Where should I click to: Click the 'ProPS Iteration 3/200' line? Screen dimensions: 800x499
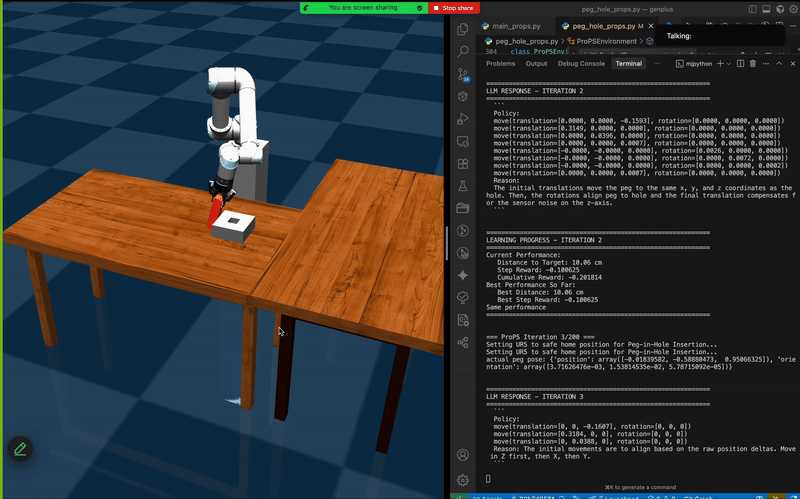coord(540,337)
